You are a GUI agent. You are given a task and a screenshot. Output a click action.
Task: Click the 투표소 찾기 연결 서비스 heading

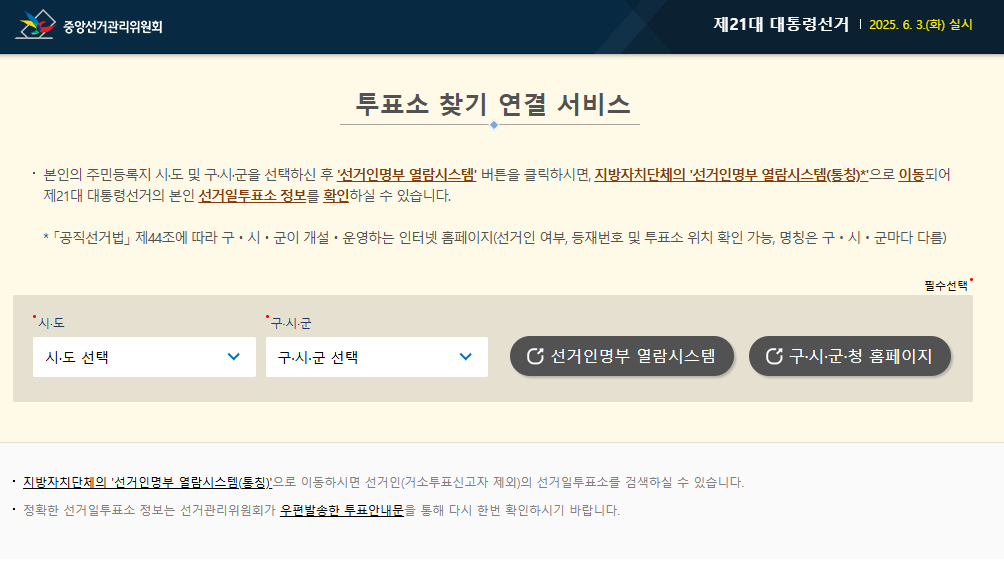pos(493,104)
